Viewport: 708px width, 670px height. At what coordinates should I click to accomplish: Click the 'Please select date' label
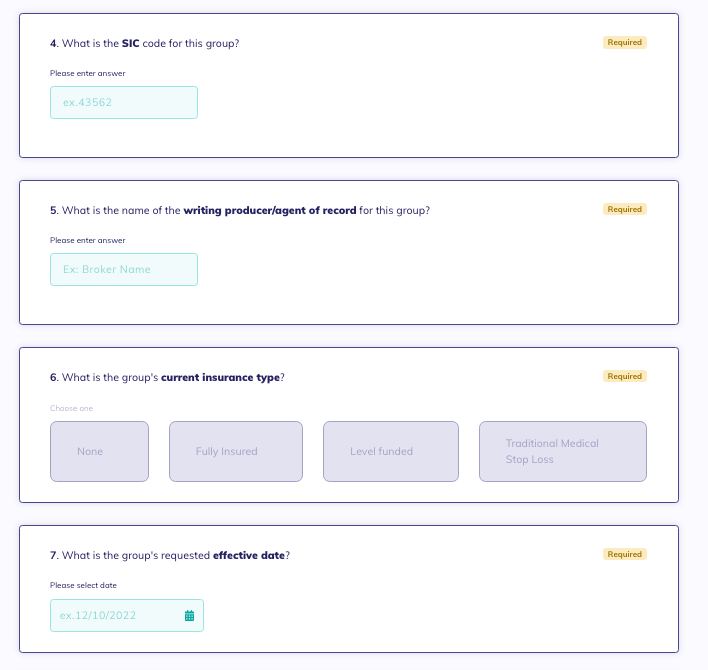pyautogui.click(x=83, y=585)
